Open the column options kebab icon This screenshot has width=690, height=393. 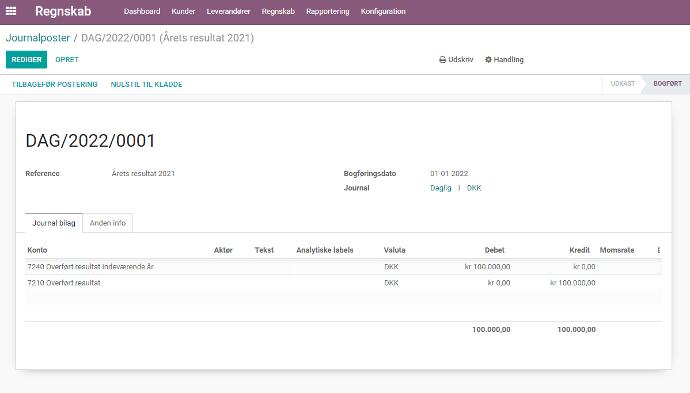tap(658, 250)
